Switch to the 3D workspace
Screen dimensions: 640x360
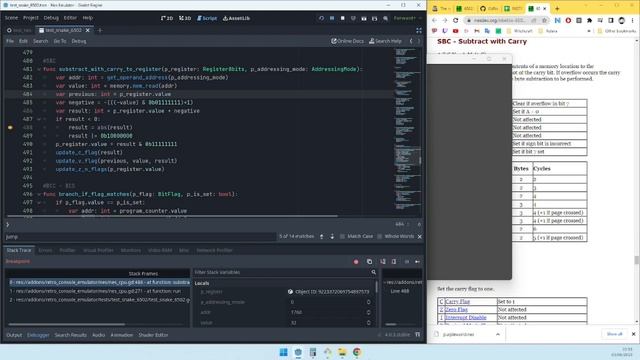(x=185, y=18)
